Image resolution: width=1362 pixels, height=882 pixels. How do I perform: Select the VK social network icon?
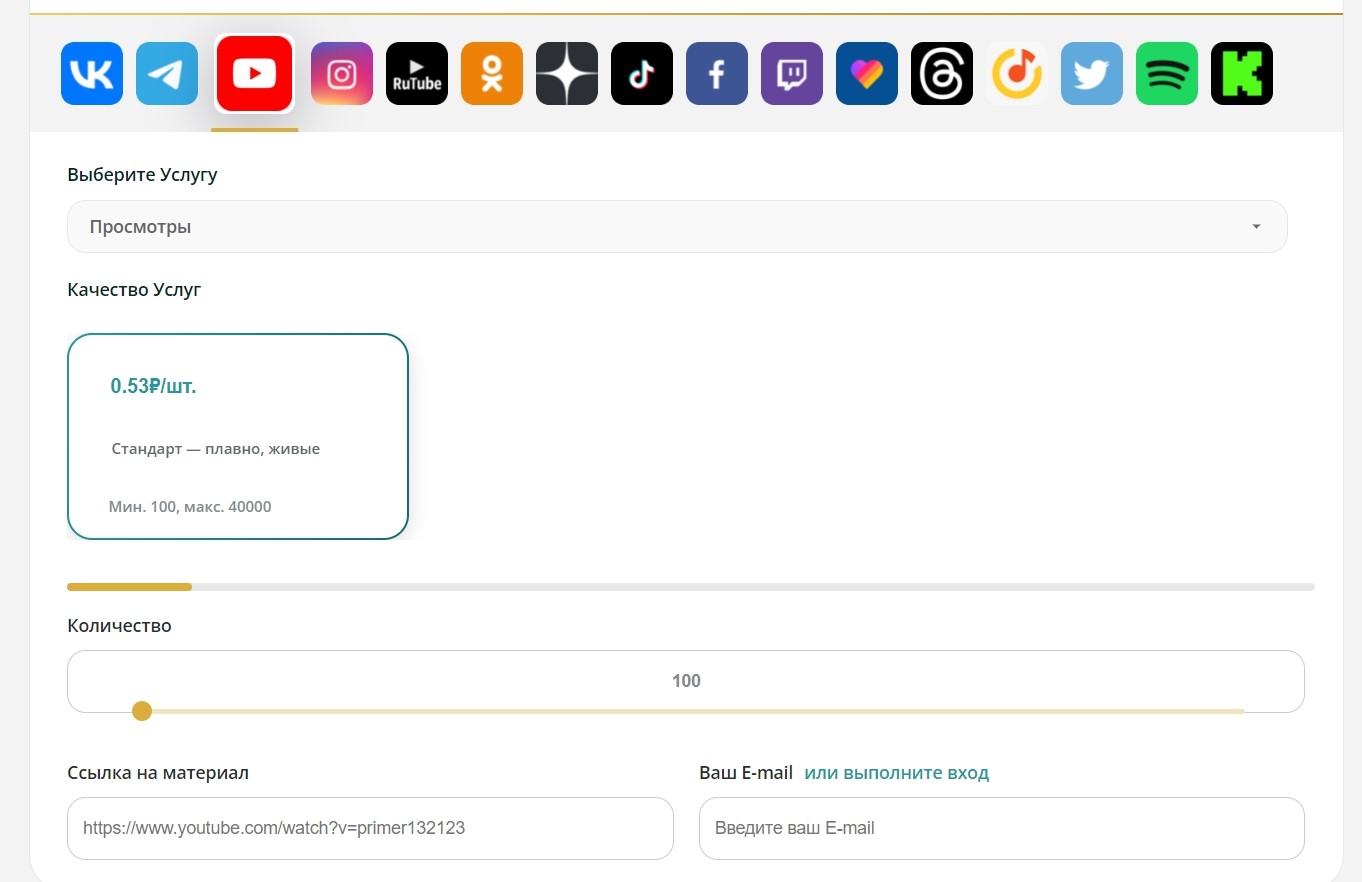(92, 74)
